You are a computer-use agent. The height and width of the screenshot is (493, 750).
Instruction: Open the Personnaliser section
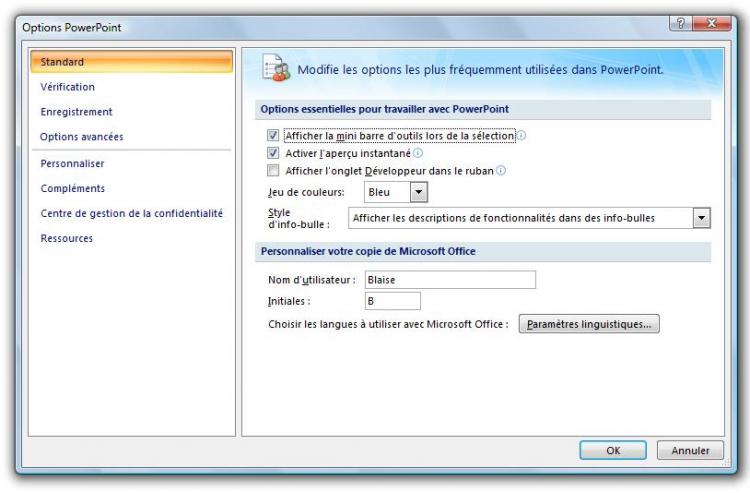[72, 163]
